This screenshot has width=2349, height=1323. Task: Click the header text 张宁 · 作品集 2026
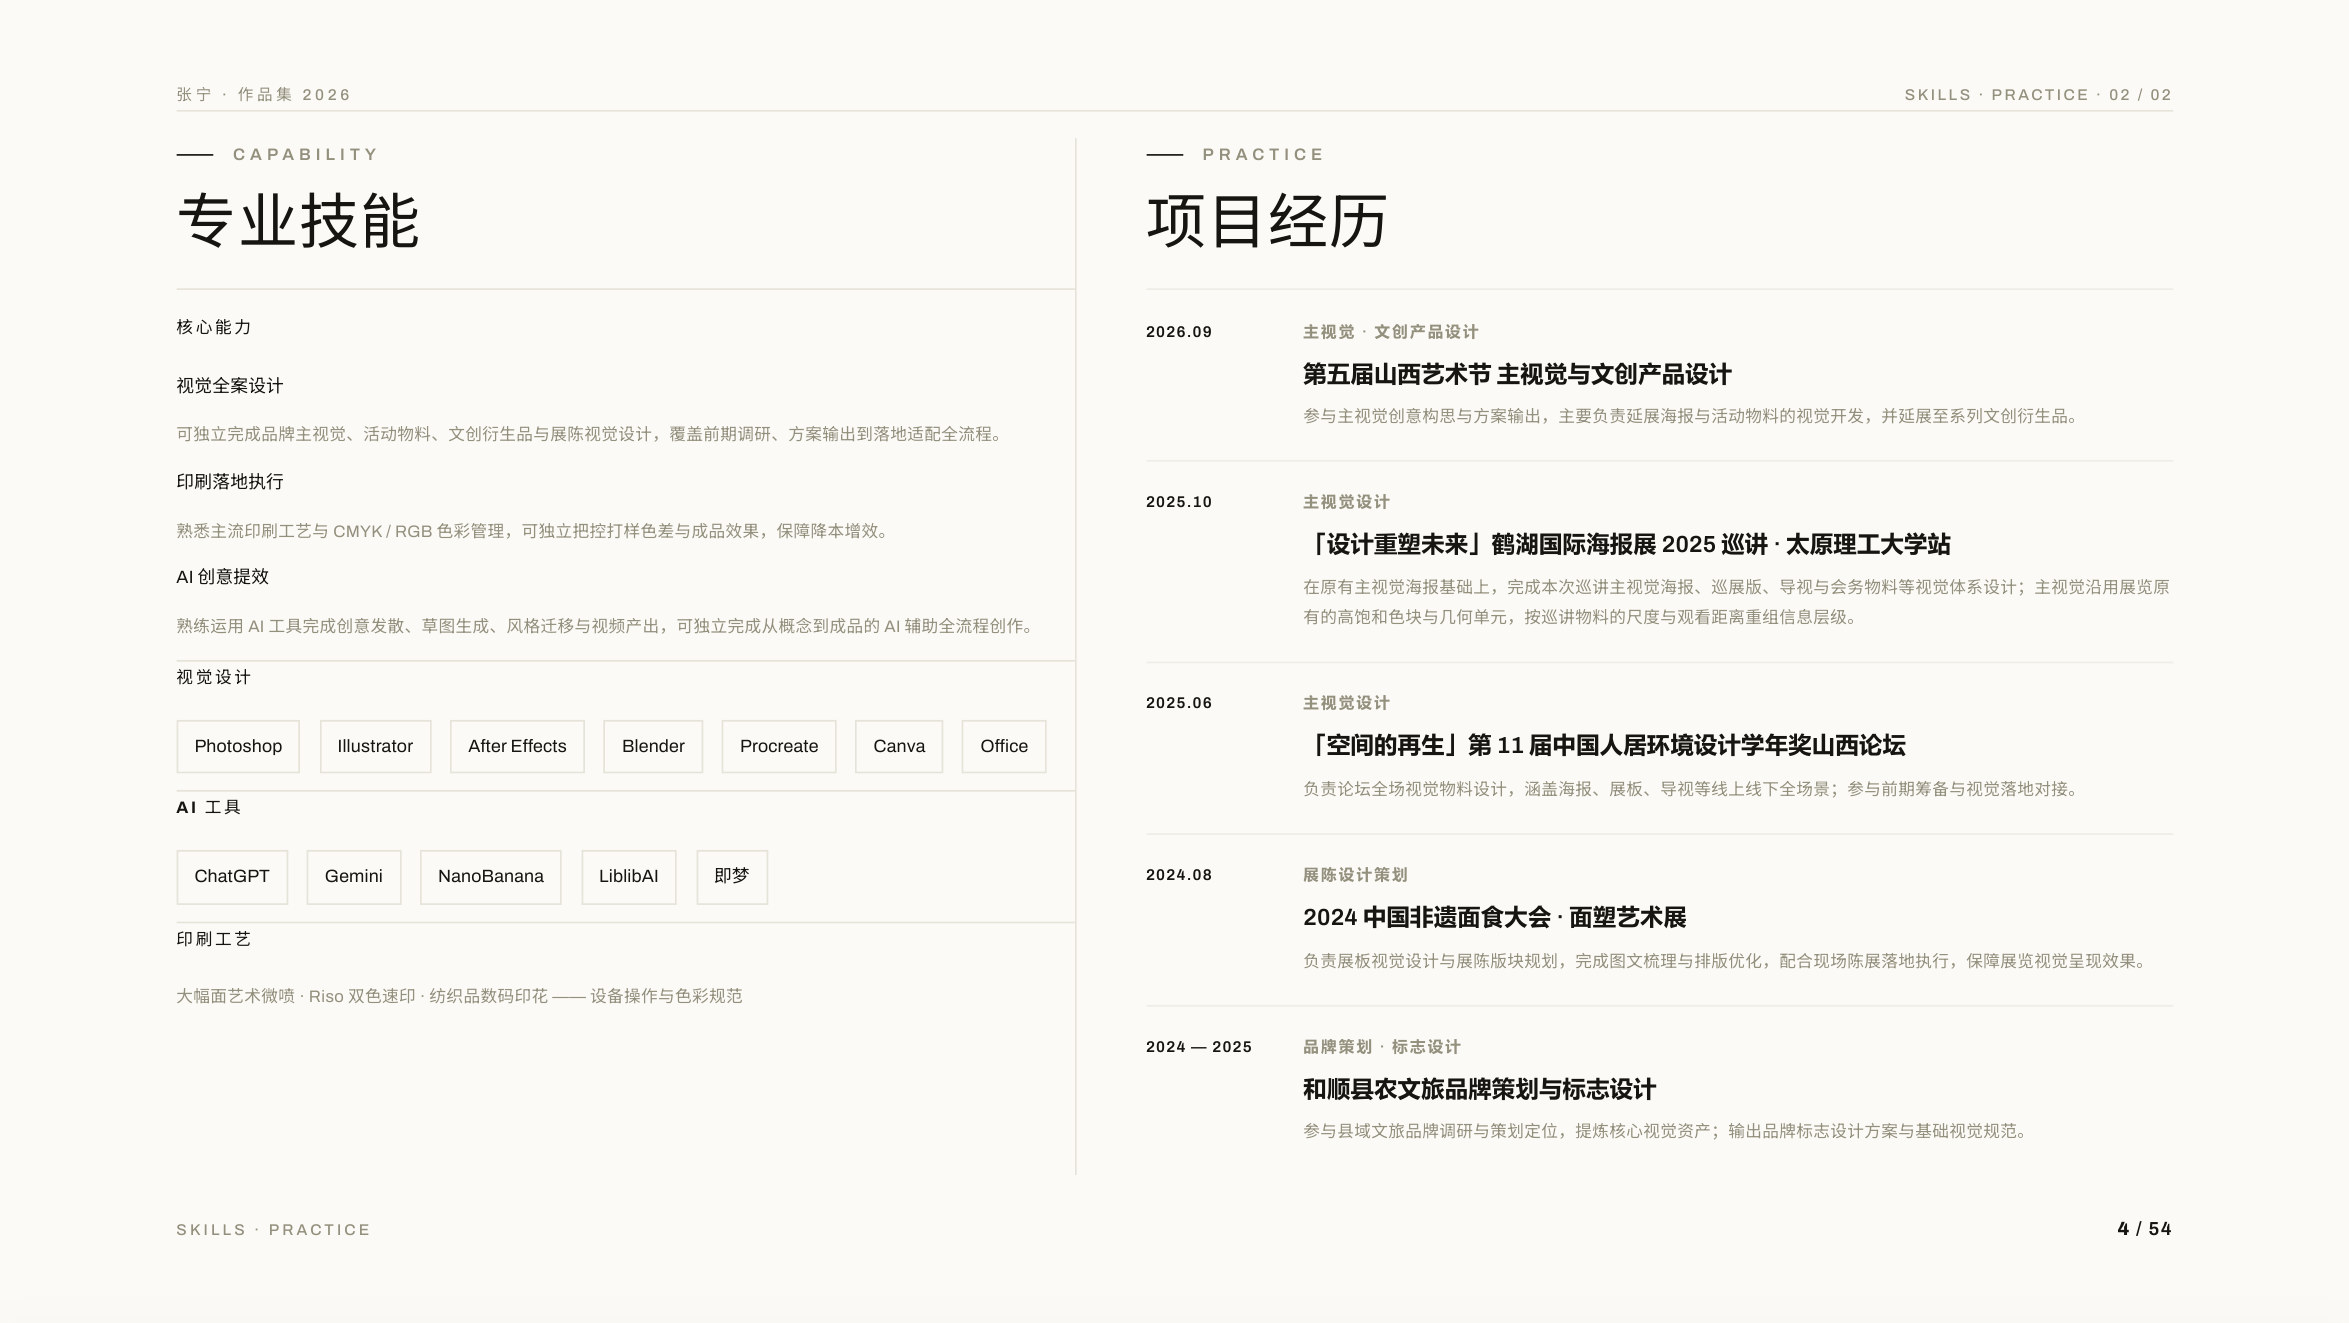tap(264, 95)
